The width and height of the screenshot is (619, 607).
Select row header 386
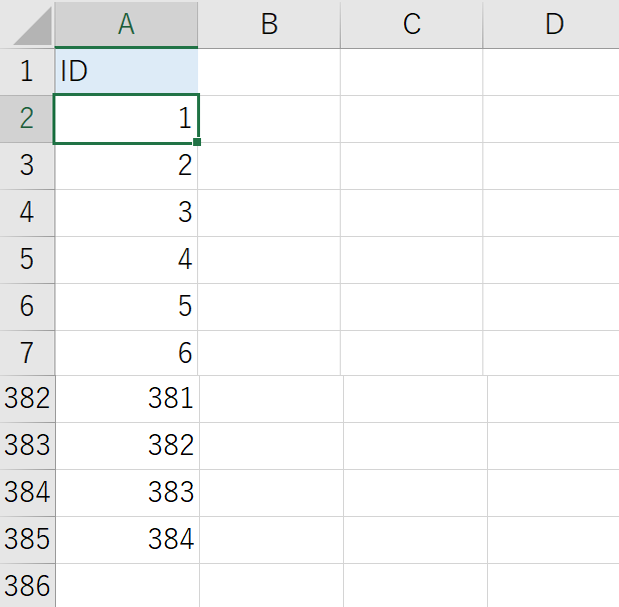27,586
